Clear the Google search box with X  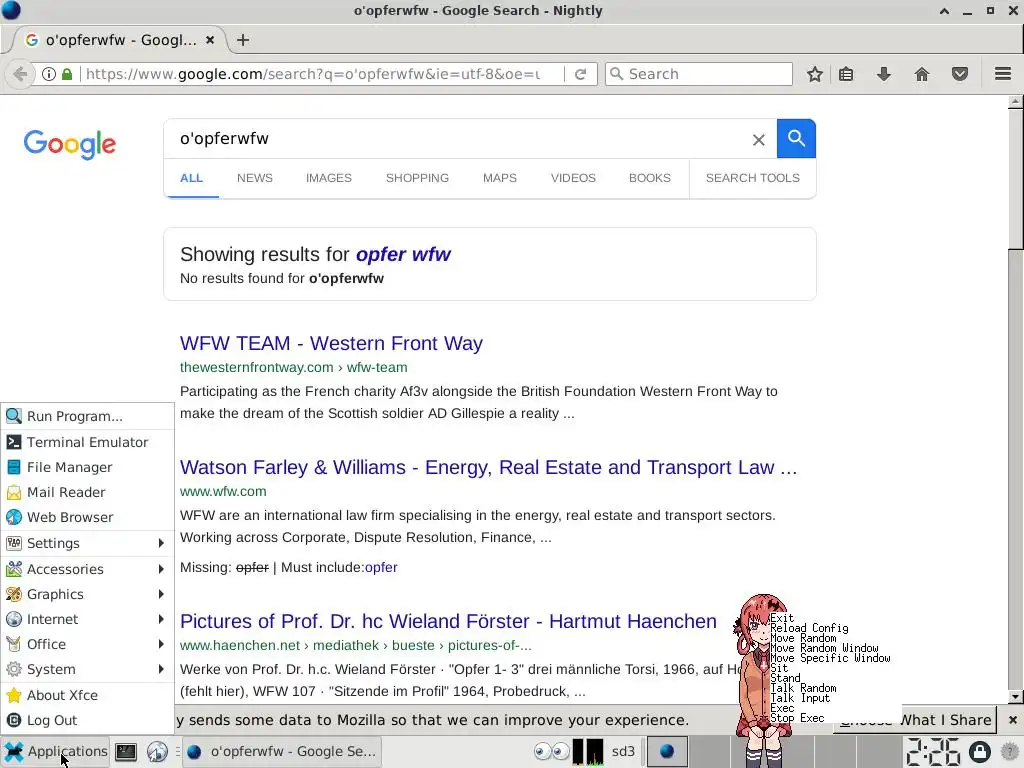tap(758, 140)
